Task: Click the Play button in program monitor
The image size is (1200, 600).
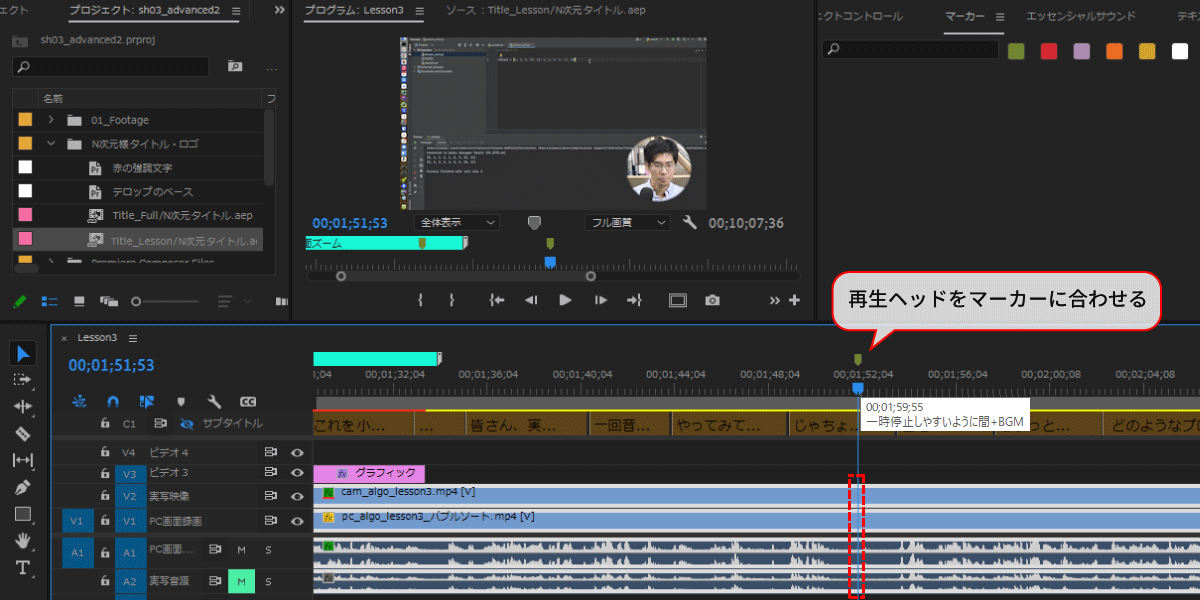Action: tap(565, 300)
